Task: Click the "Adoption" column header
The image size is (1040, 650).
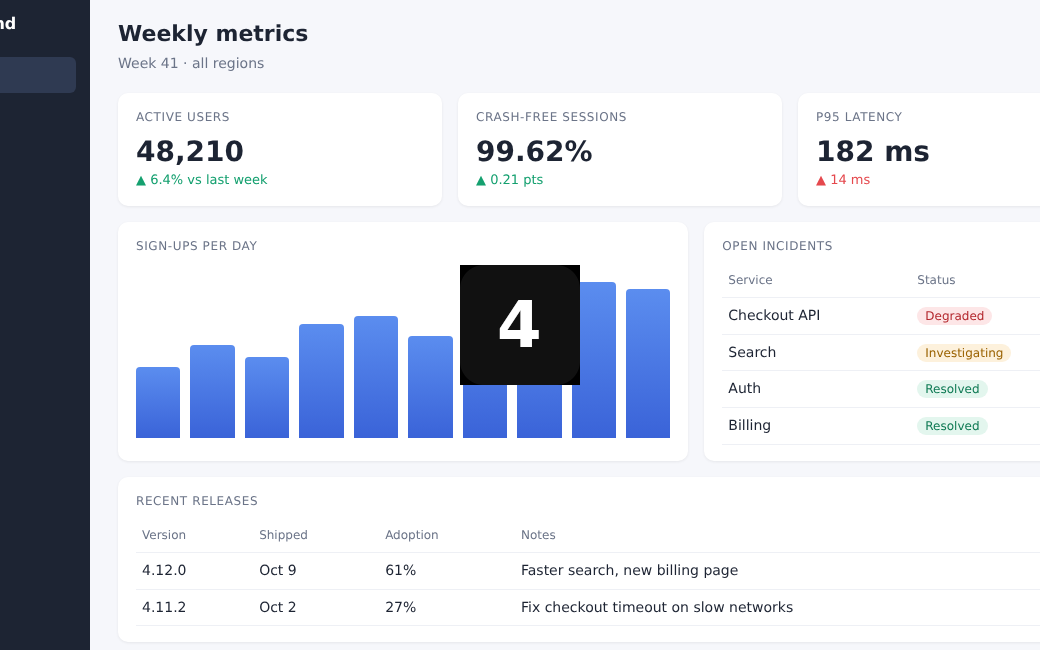Action: (412, 535)
